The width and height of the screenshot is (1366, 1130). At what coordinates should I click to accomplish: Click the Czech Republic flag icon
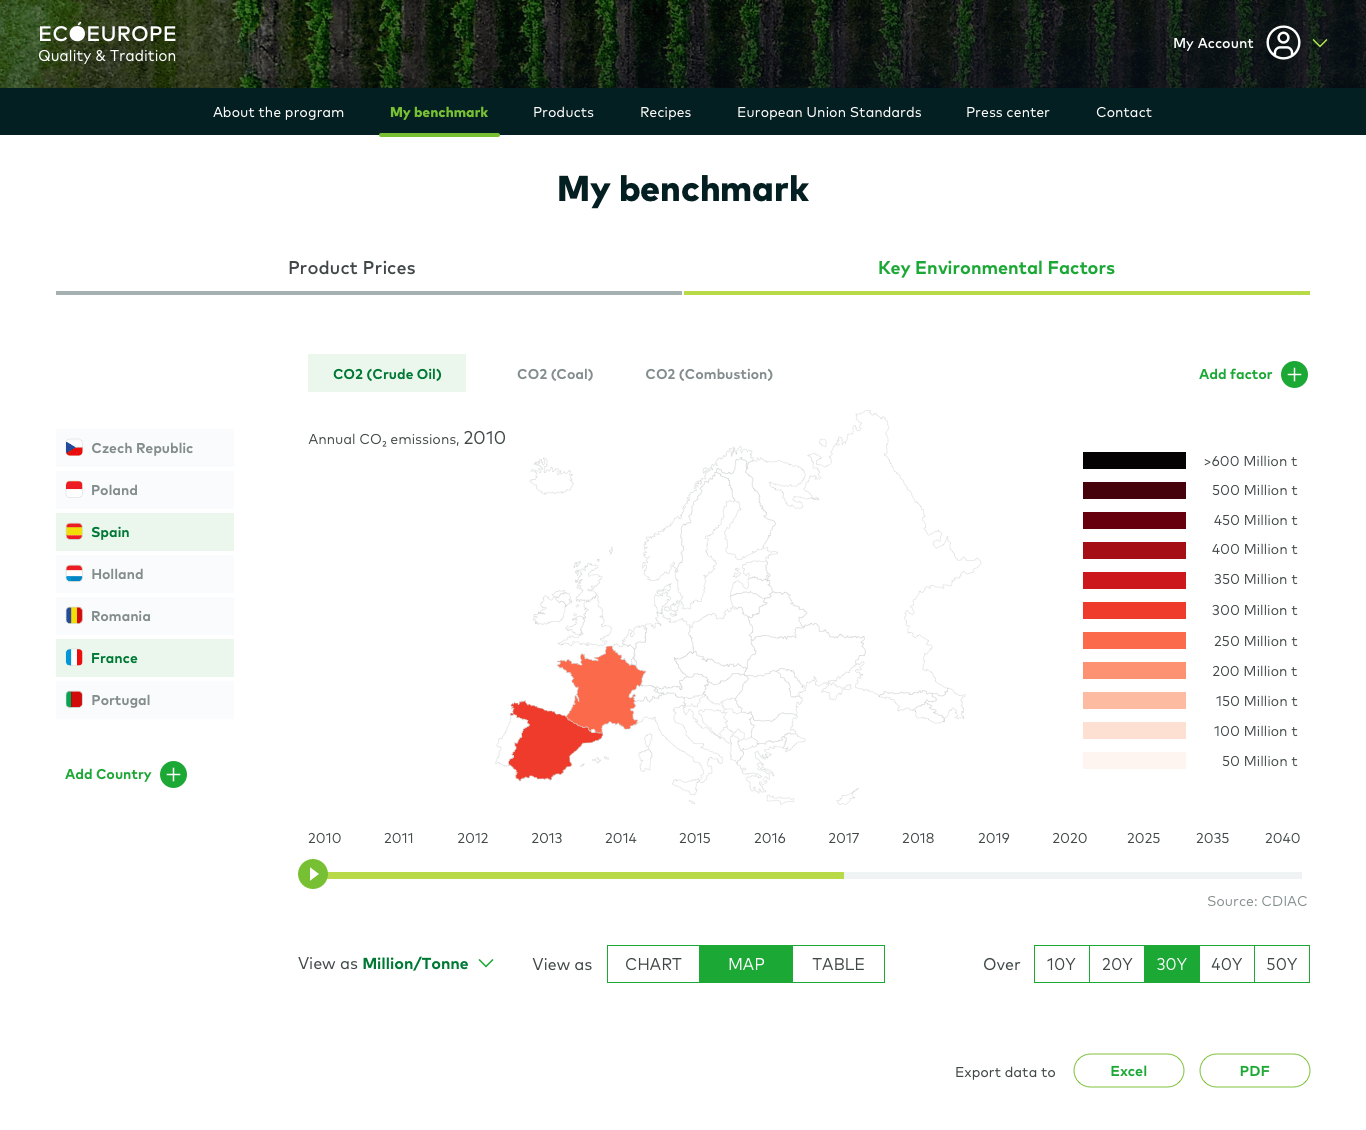[74, 448]
